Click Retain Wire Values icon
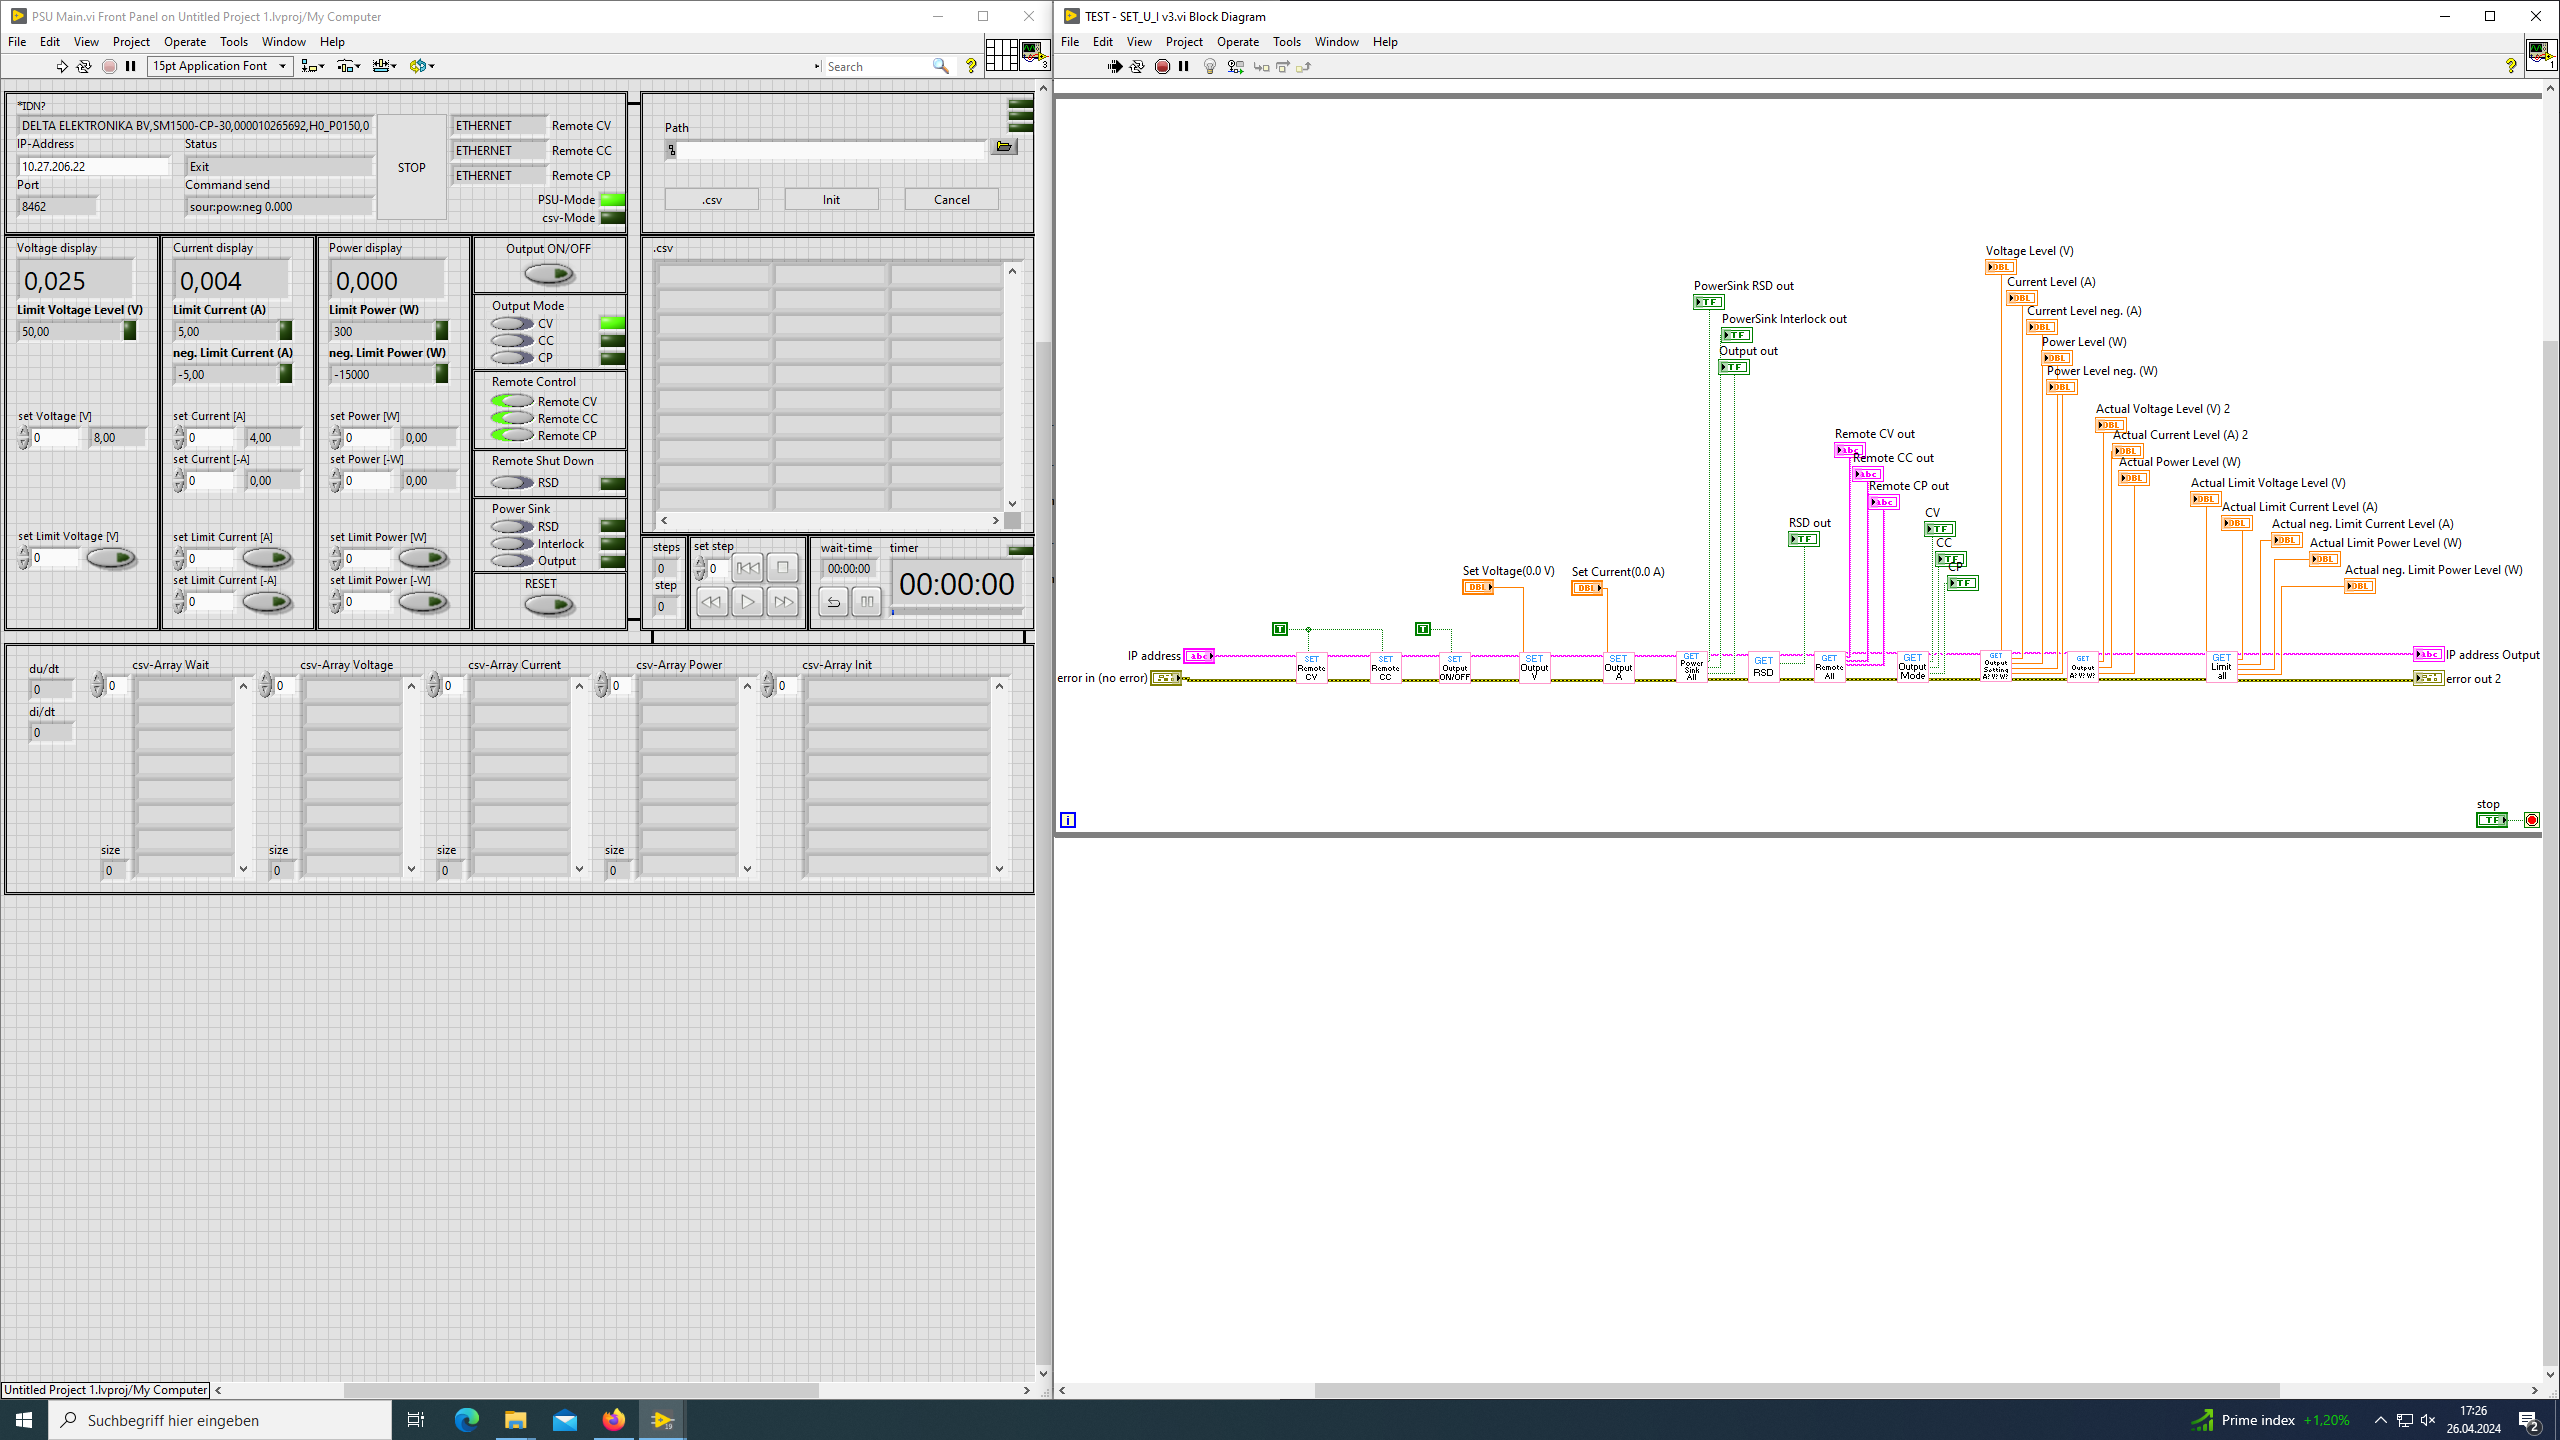Image resolution: width=2560 pixels, height=1440 pixels. point(1236,66)
